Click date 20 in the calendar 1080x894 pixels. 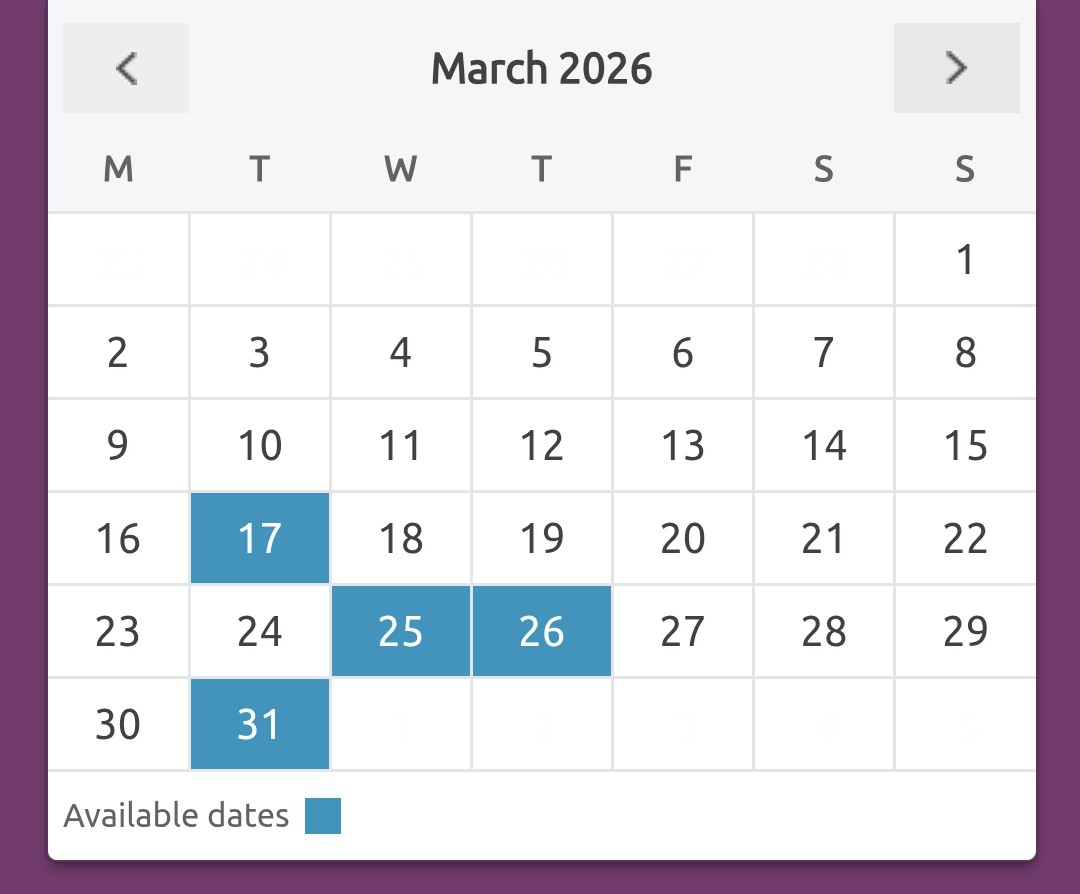683,538
